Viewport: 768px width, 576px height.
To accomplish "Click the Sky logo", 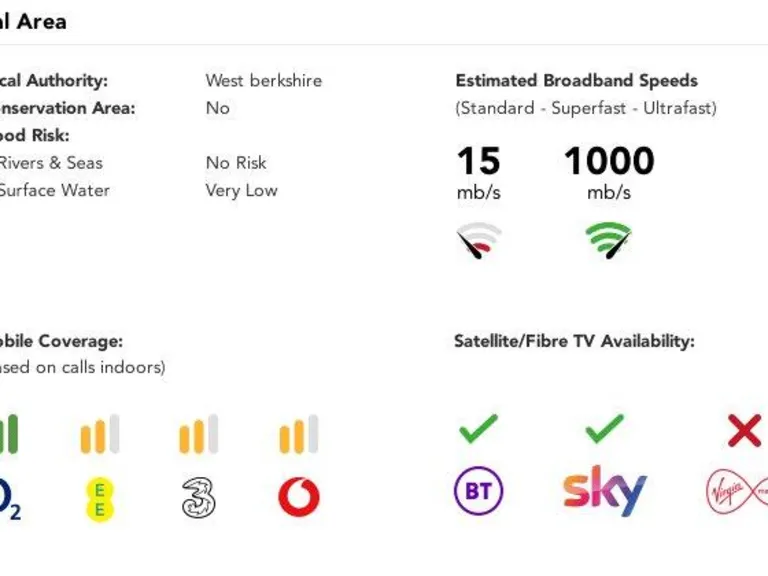I will (605, 491).
